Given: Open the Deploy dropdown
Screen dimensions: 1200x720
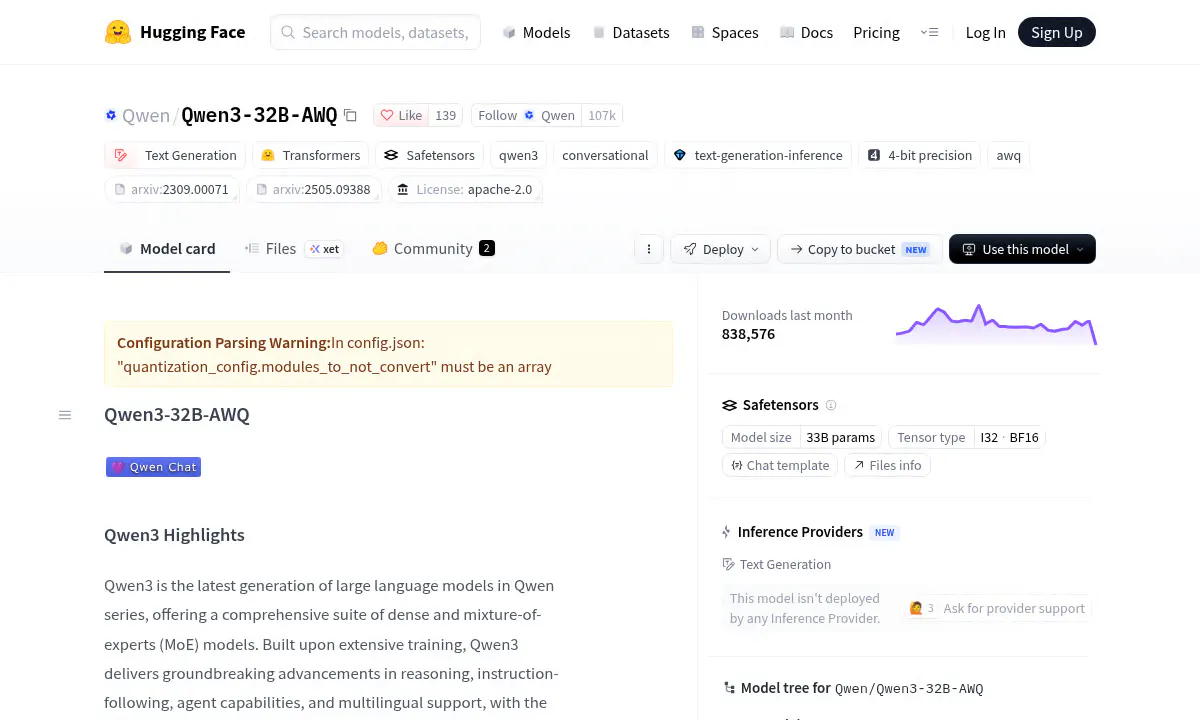Looking at the screenshot, I should coord(721,249).
